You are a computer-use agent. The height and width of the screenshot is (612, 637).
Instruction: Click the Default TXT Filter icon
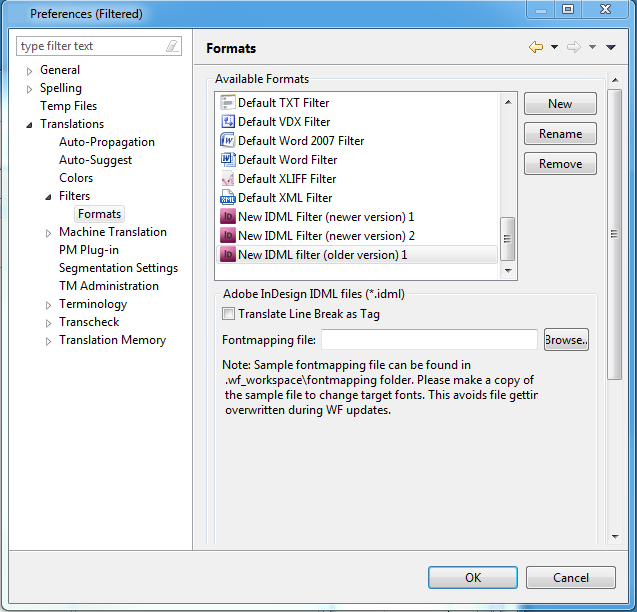click(x=228, y=102)
